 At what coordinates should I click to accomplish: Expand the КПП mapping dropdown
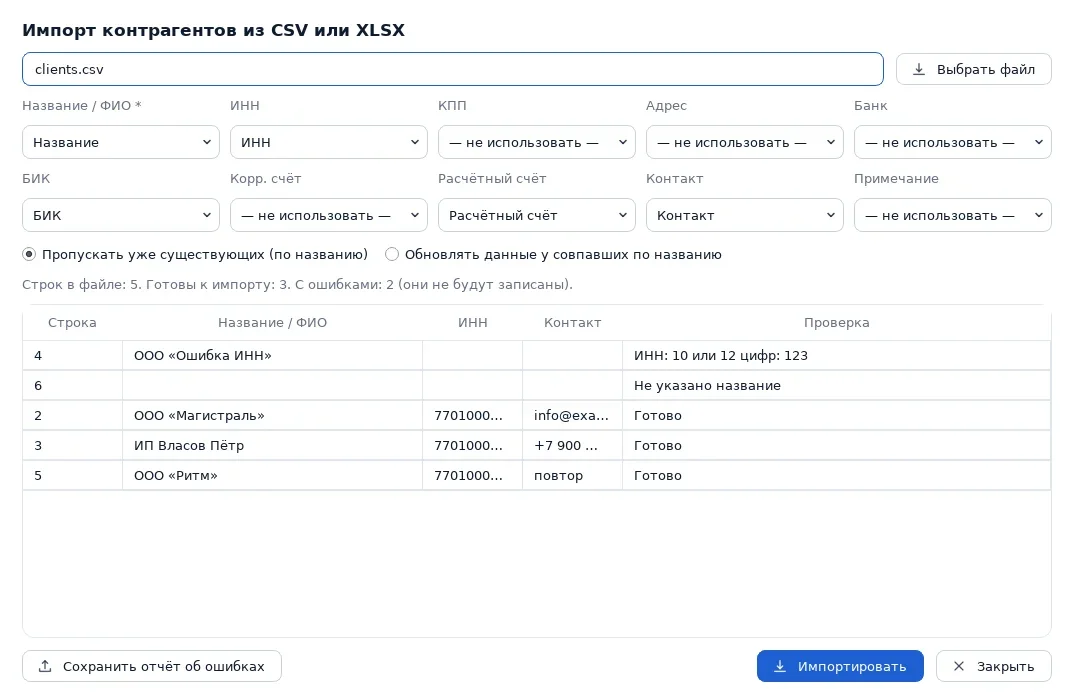536,142
